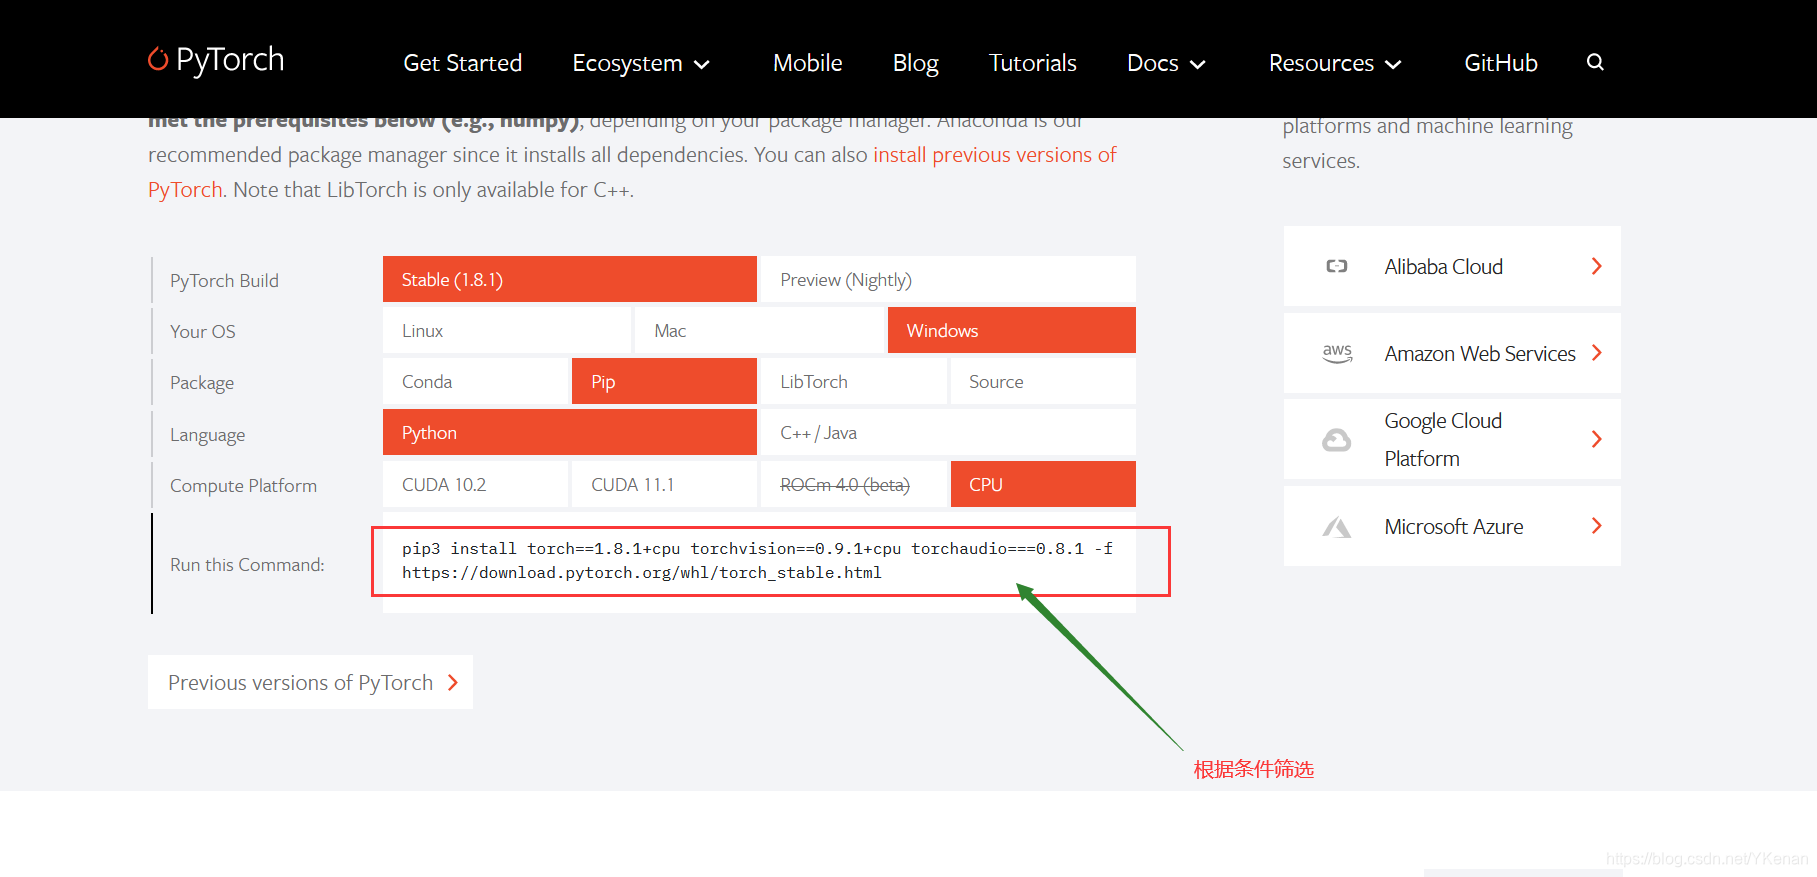Open the Amazon Web Services partner card
The width and height of the screenshot is (1817, 877).
pyautogui.click(x=1452, y=353)
